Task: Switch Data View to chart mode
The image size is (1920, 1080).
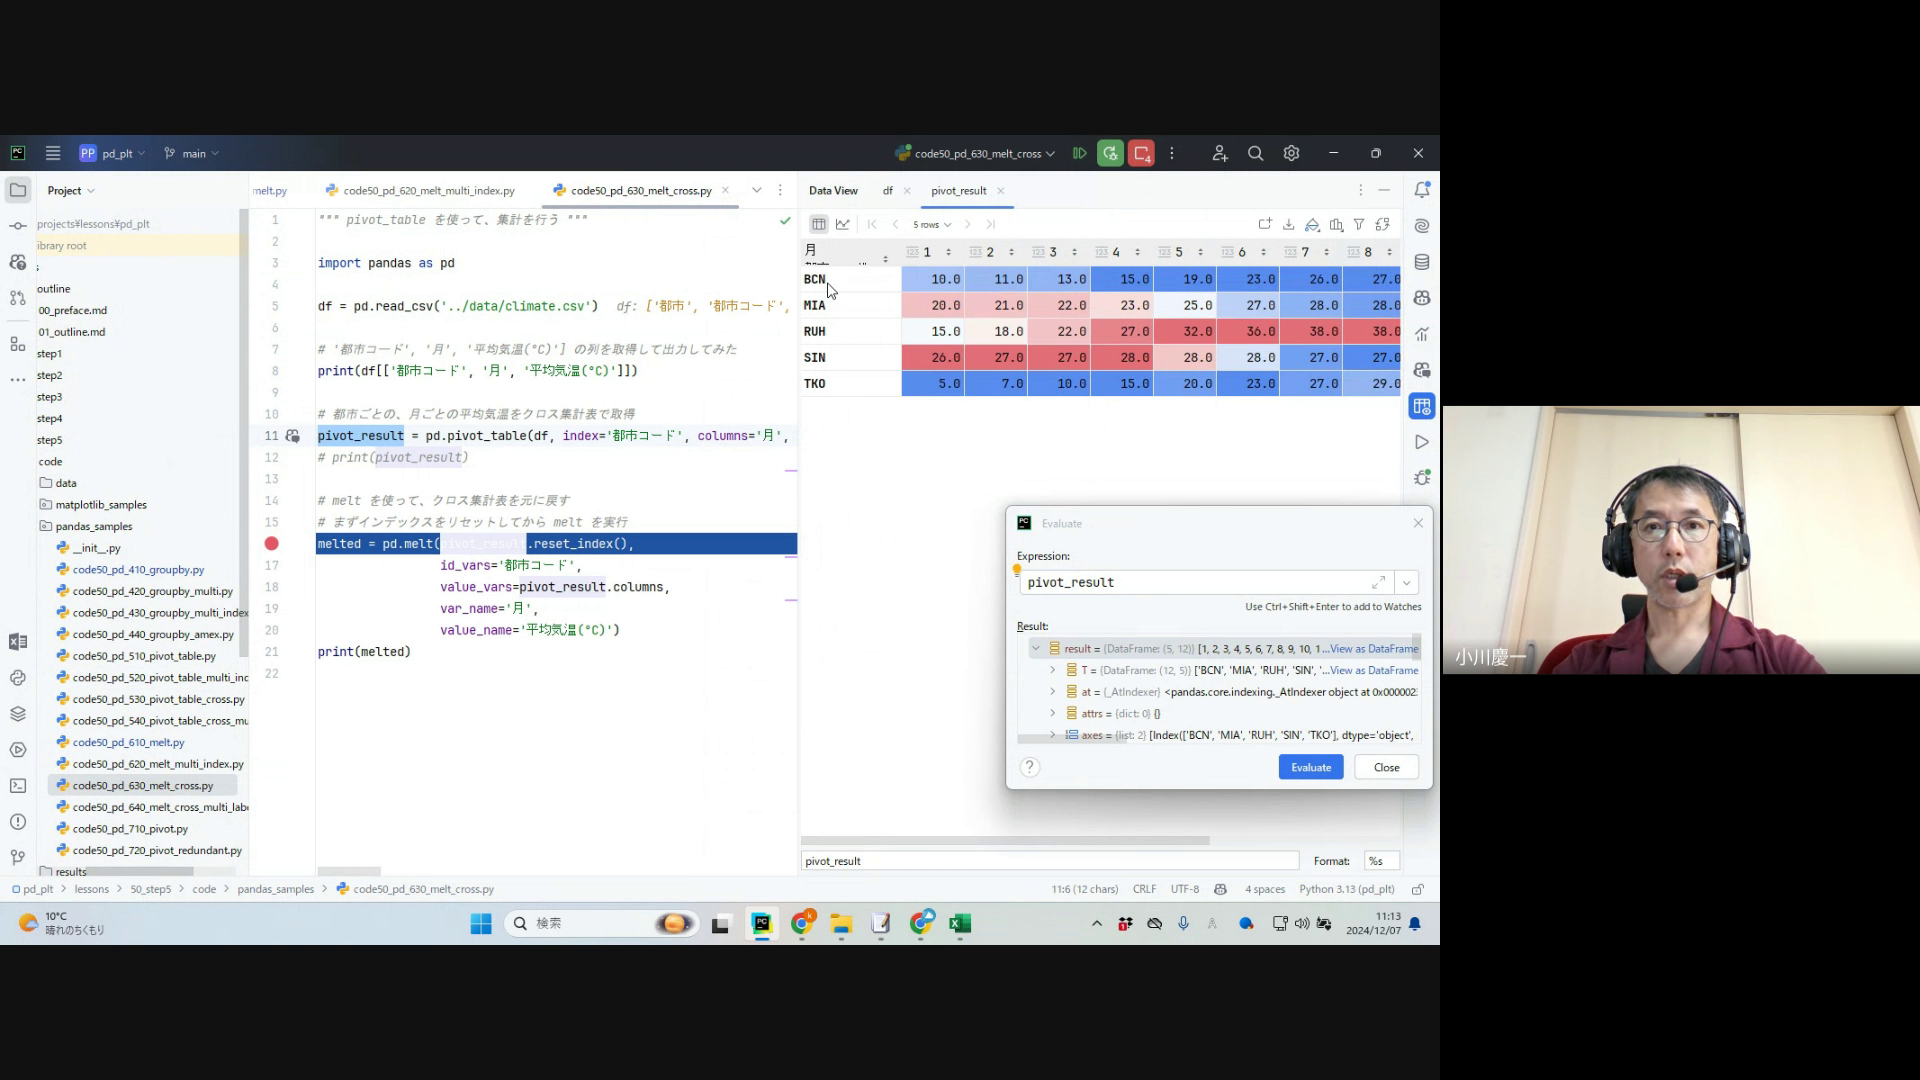Action: click(x=843, y=224)
